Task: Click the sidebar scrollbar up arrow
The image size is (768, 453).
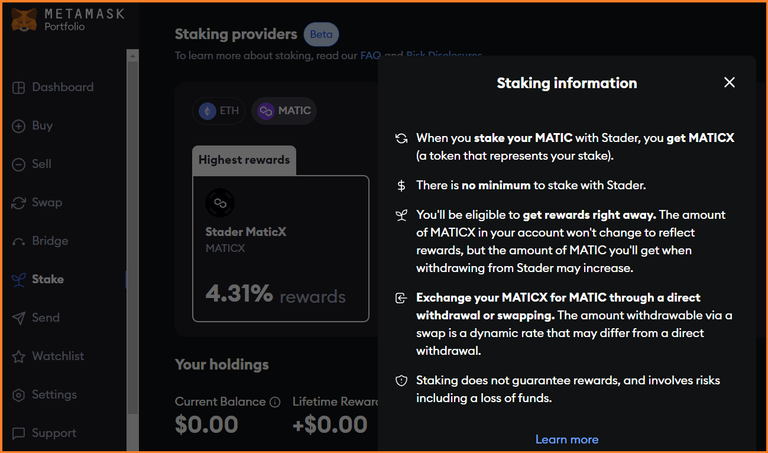Action: pos(132,56)
